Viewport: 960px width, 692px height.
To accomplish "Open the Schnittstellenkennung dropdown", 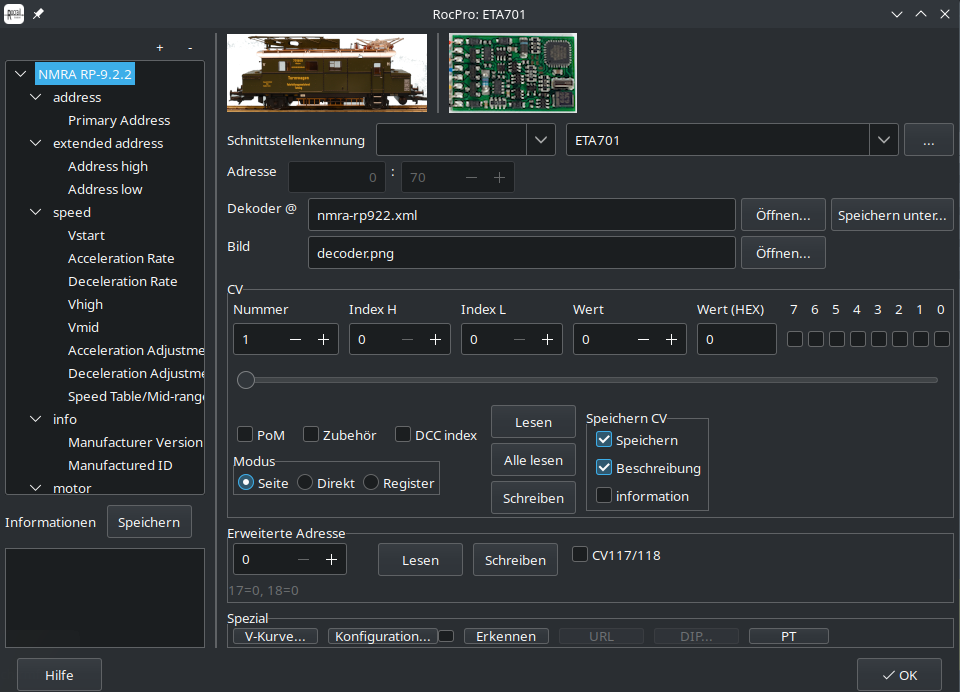I will point(540,140).
